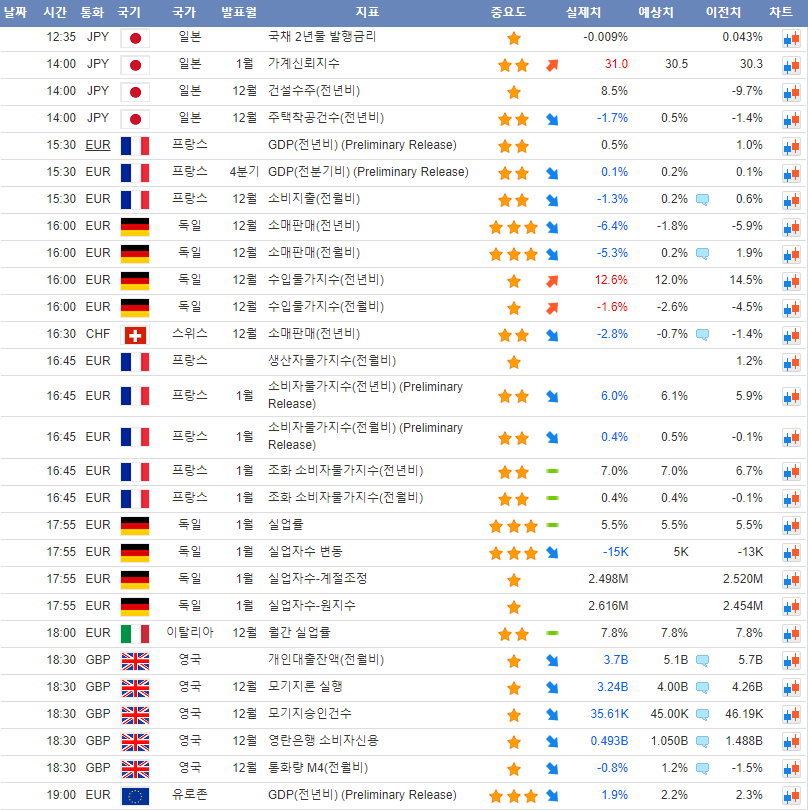Click the underlined EUR currency link

tap(98, 145)
